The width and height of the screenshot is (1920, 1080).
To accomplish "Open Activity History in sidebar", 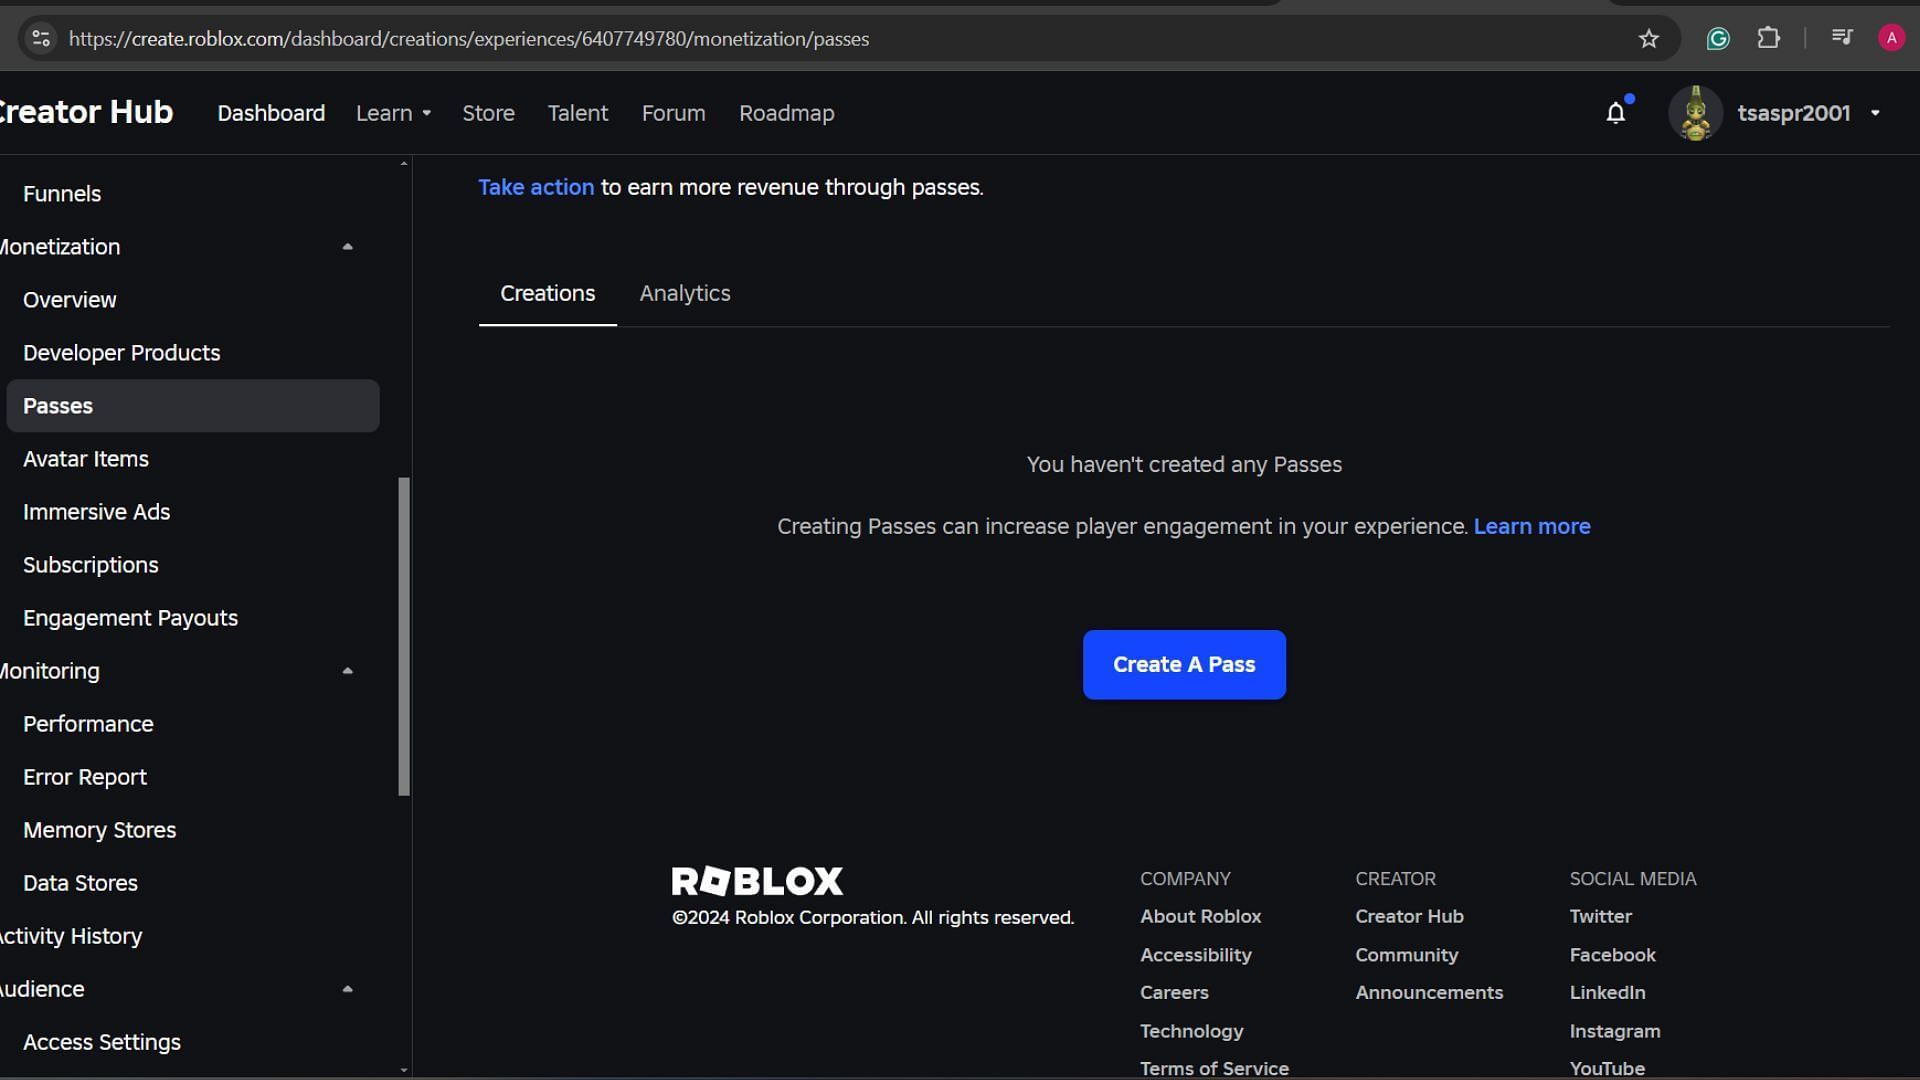I will pyautogui.click(x=71, y=936).
